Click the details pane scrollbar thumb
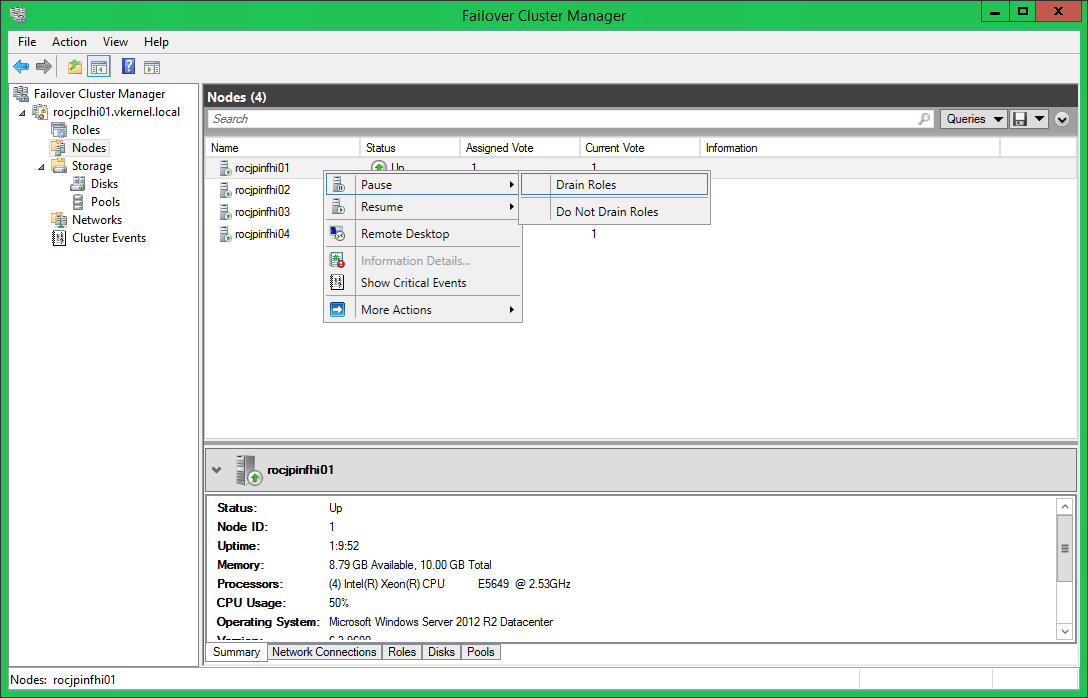Viewport: 1088px width, 698px height. (1064, 549)
